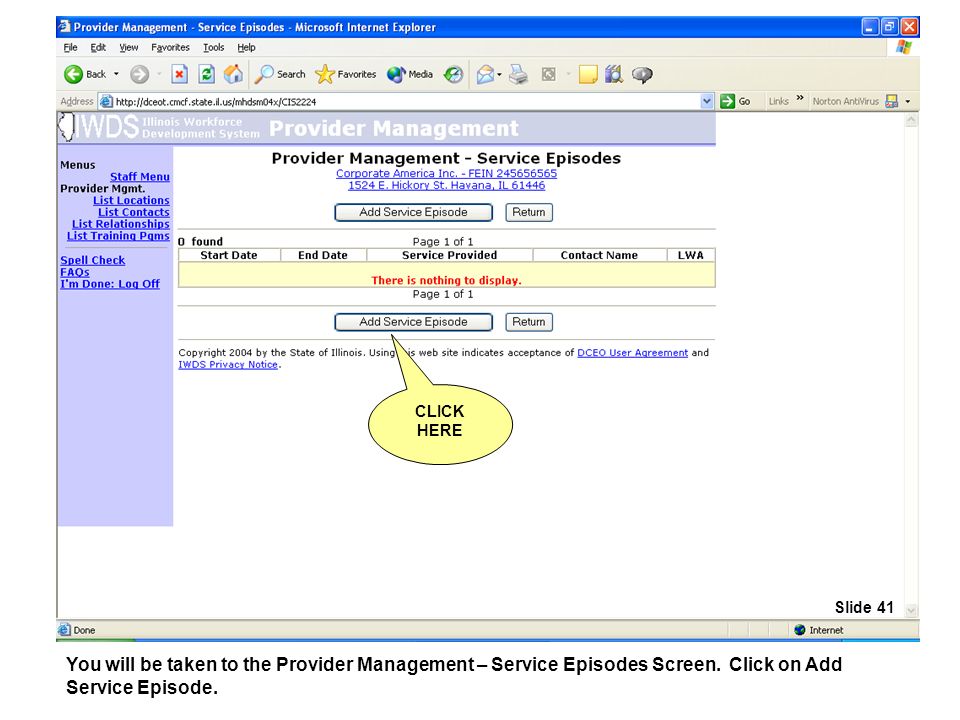
Task: Open the View menu
Action: pyautogui.click(x=129, y=48)
